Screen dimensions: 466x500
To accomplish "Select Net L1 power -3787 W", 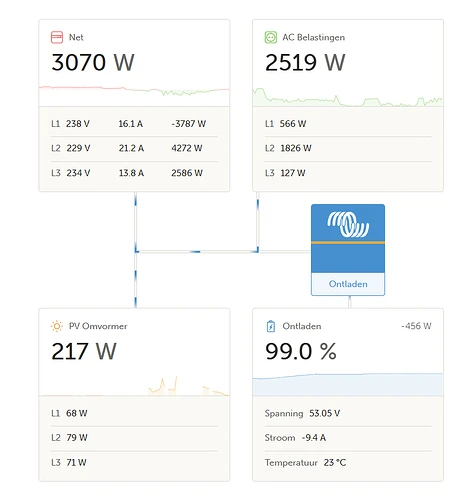I will pyautogui.click(x=189, y=124).
